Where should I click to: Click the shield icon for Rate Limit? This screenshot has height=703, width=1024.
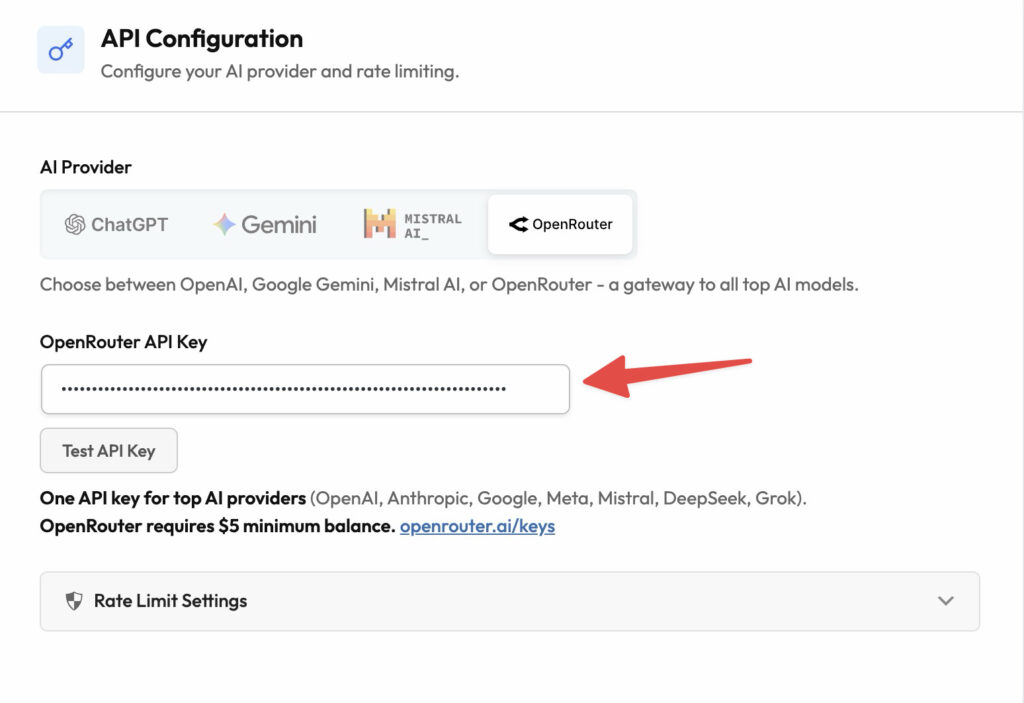tap(73, 601)
